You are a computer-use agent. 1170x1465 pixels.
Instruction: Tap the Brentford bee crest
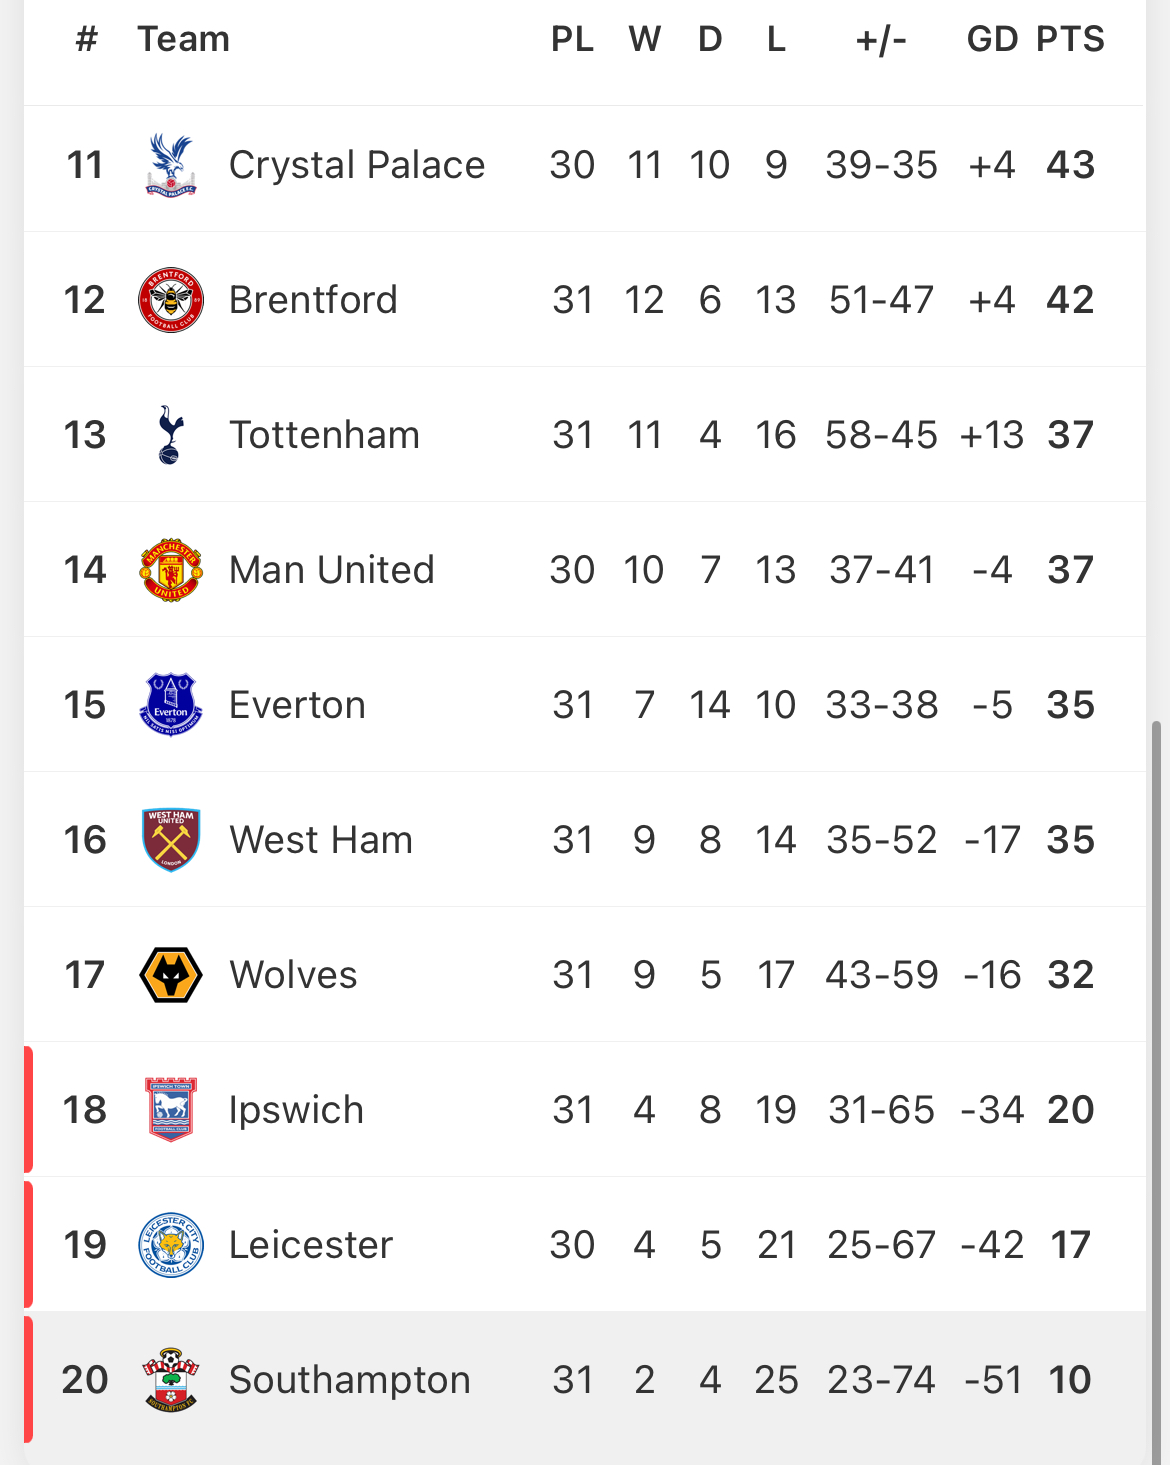coord(171,300)
